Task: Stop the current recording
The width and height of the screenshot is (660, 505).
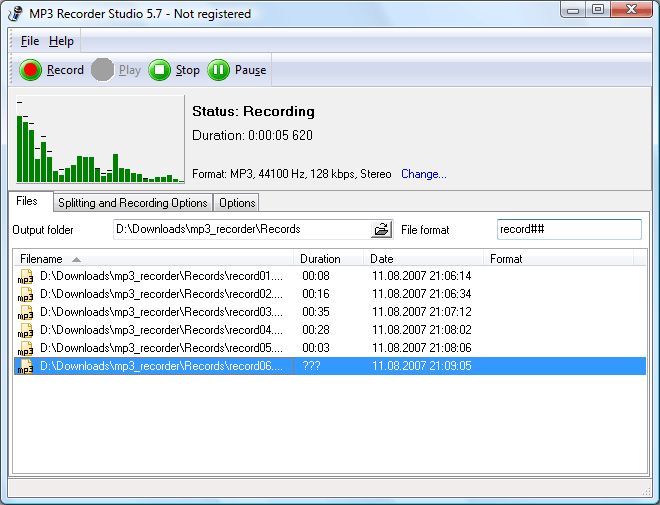Action: point(174,70)
